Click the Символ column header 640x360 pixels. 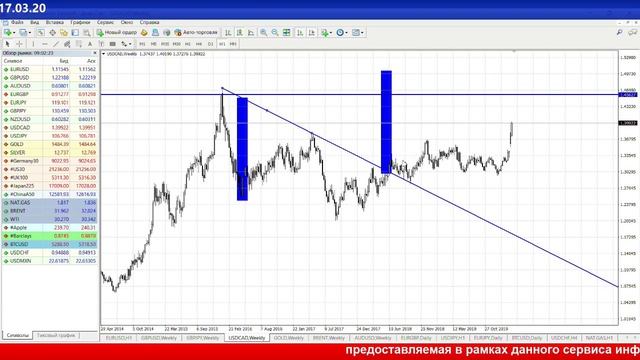point(13,61)
